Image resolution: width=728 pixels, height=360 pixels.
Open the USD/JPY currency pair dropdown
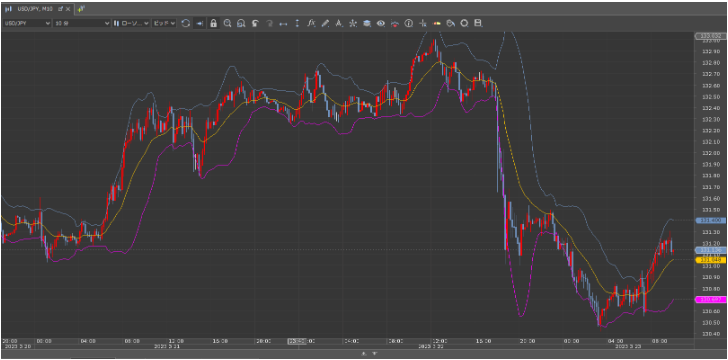point(27,23)
